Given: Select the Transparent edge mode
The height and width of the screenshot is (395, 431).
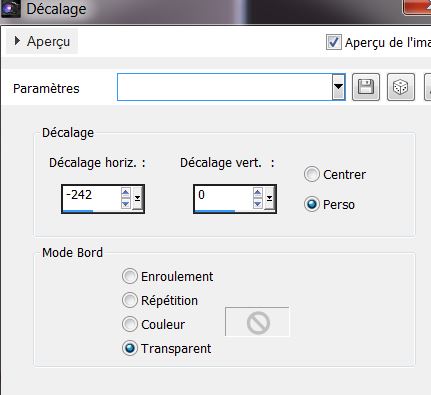Looking at the screenshot, I should pos(130,348).
